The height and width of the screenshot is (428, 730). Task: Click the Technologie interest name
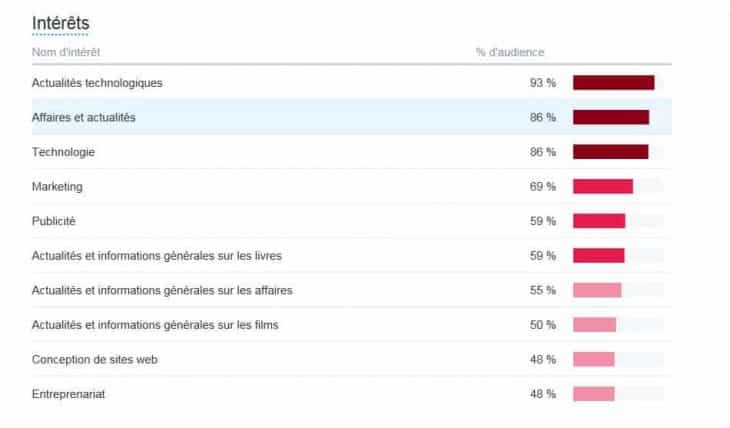(x=63, y=152)
